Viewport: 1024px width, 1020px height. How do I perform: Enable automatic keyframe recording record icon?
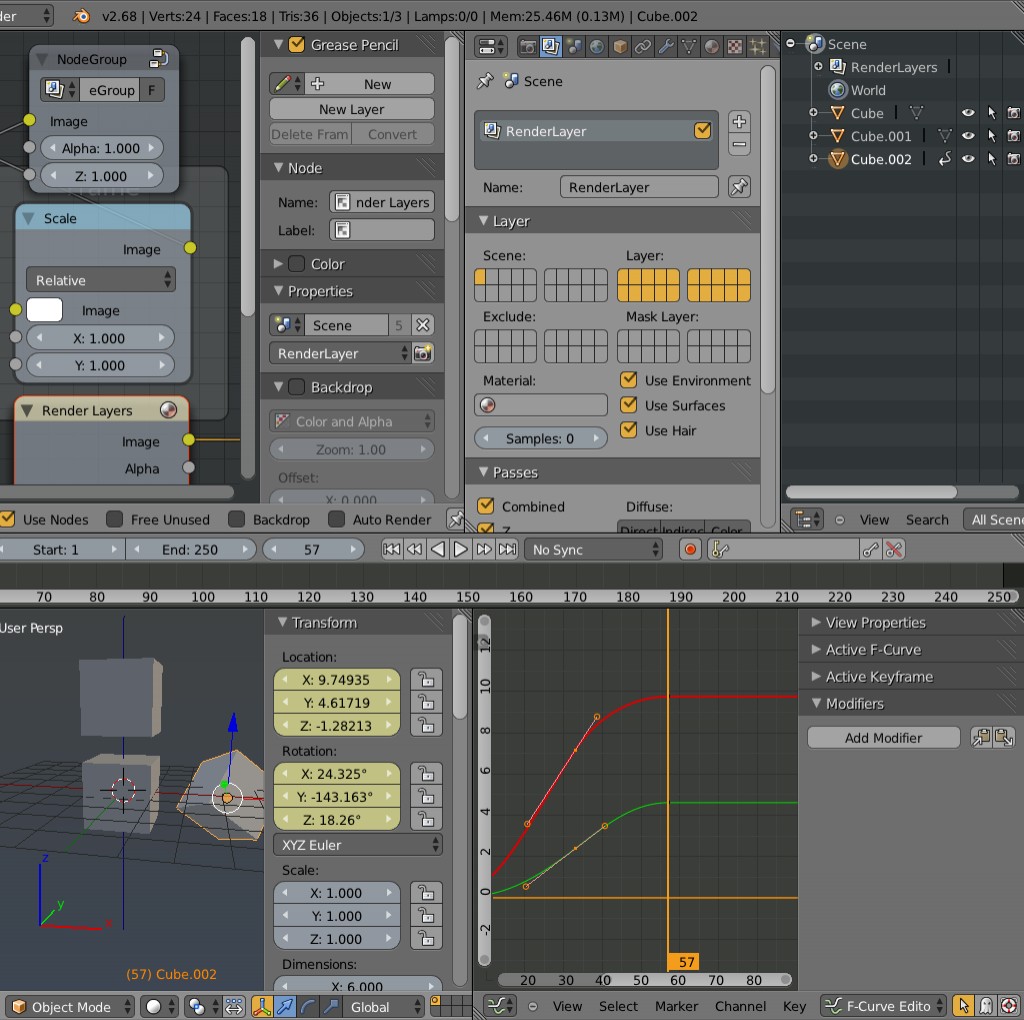(690, 549)
